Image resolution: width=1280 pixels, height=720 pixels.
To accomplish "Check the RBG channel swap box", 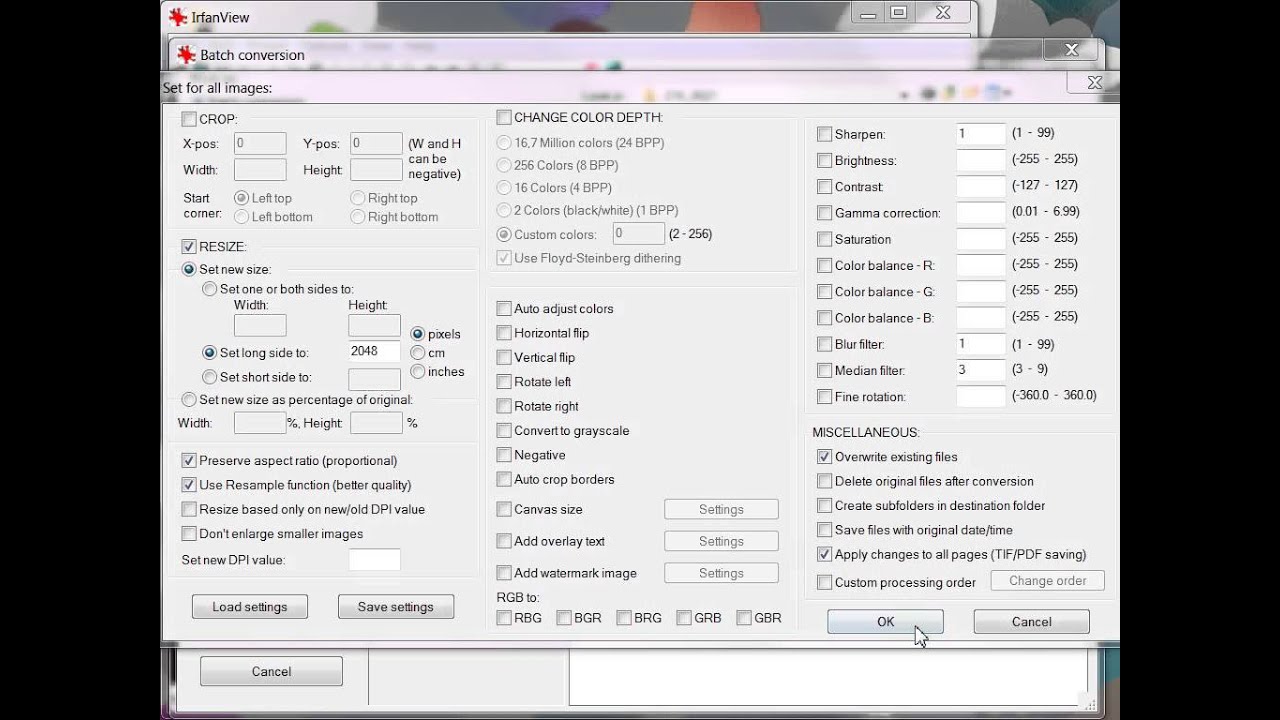I will coord(504,618).
